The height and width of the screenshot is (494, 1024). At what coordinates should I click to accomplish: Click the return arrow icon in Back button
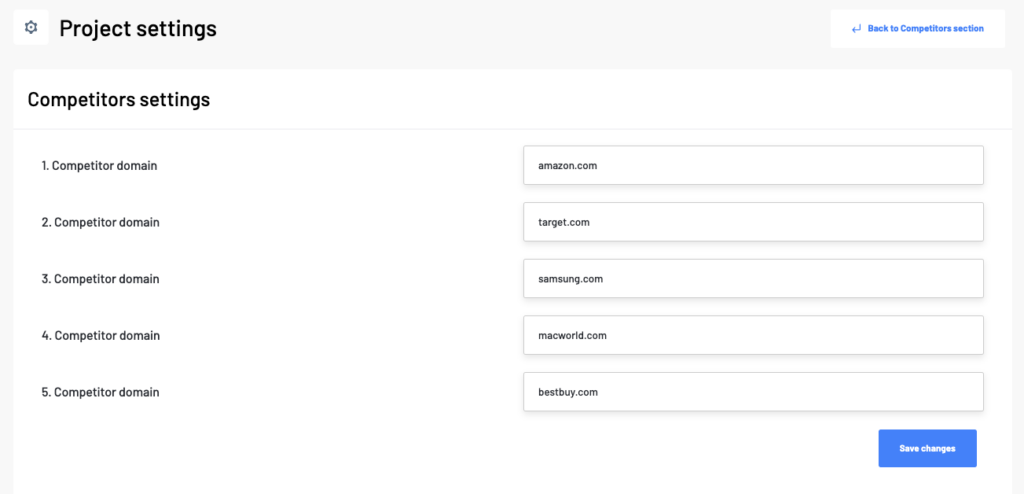point(856,29)
